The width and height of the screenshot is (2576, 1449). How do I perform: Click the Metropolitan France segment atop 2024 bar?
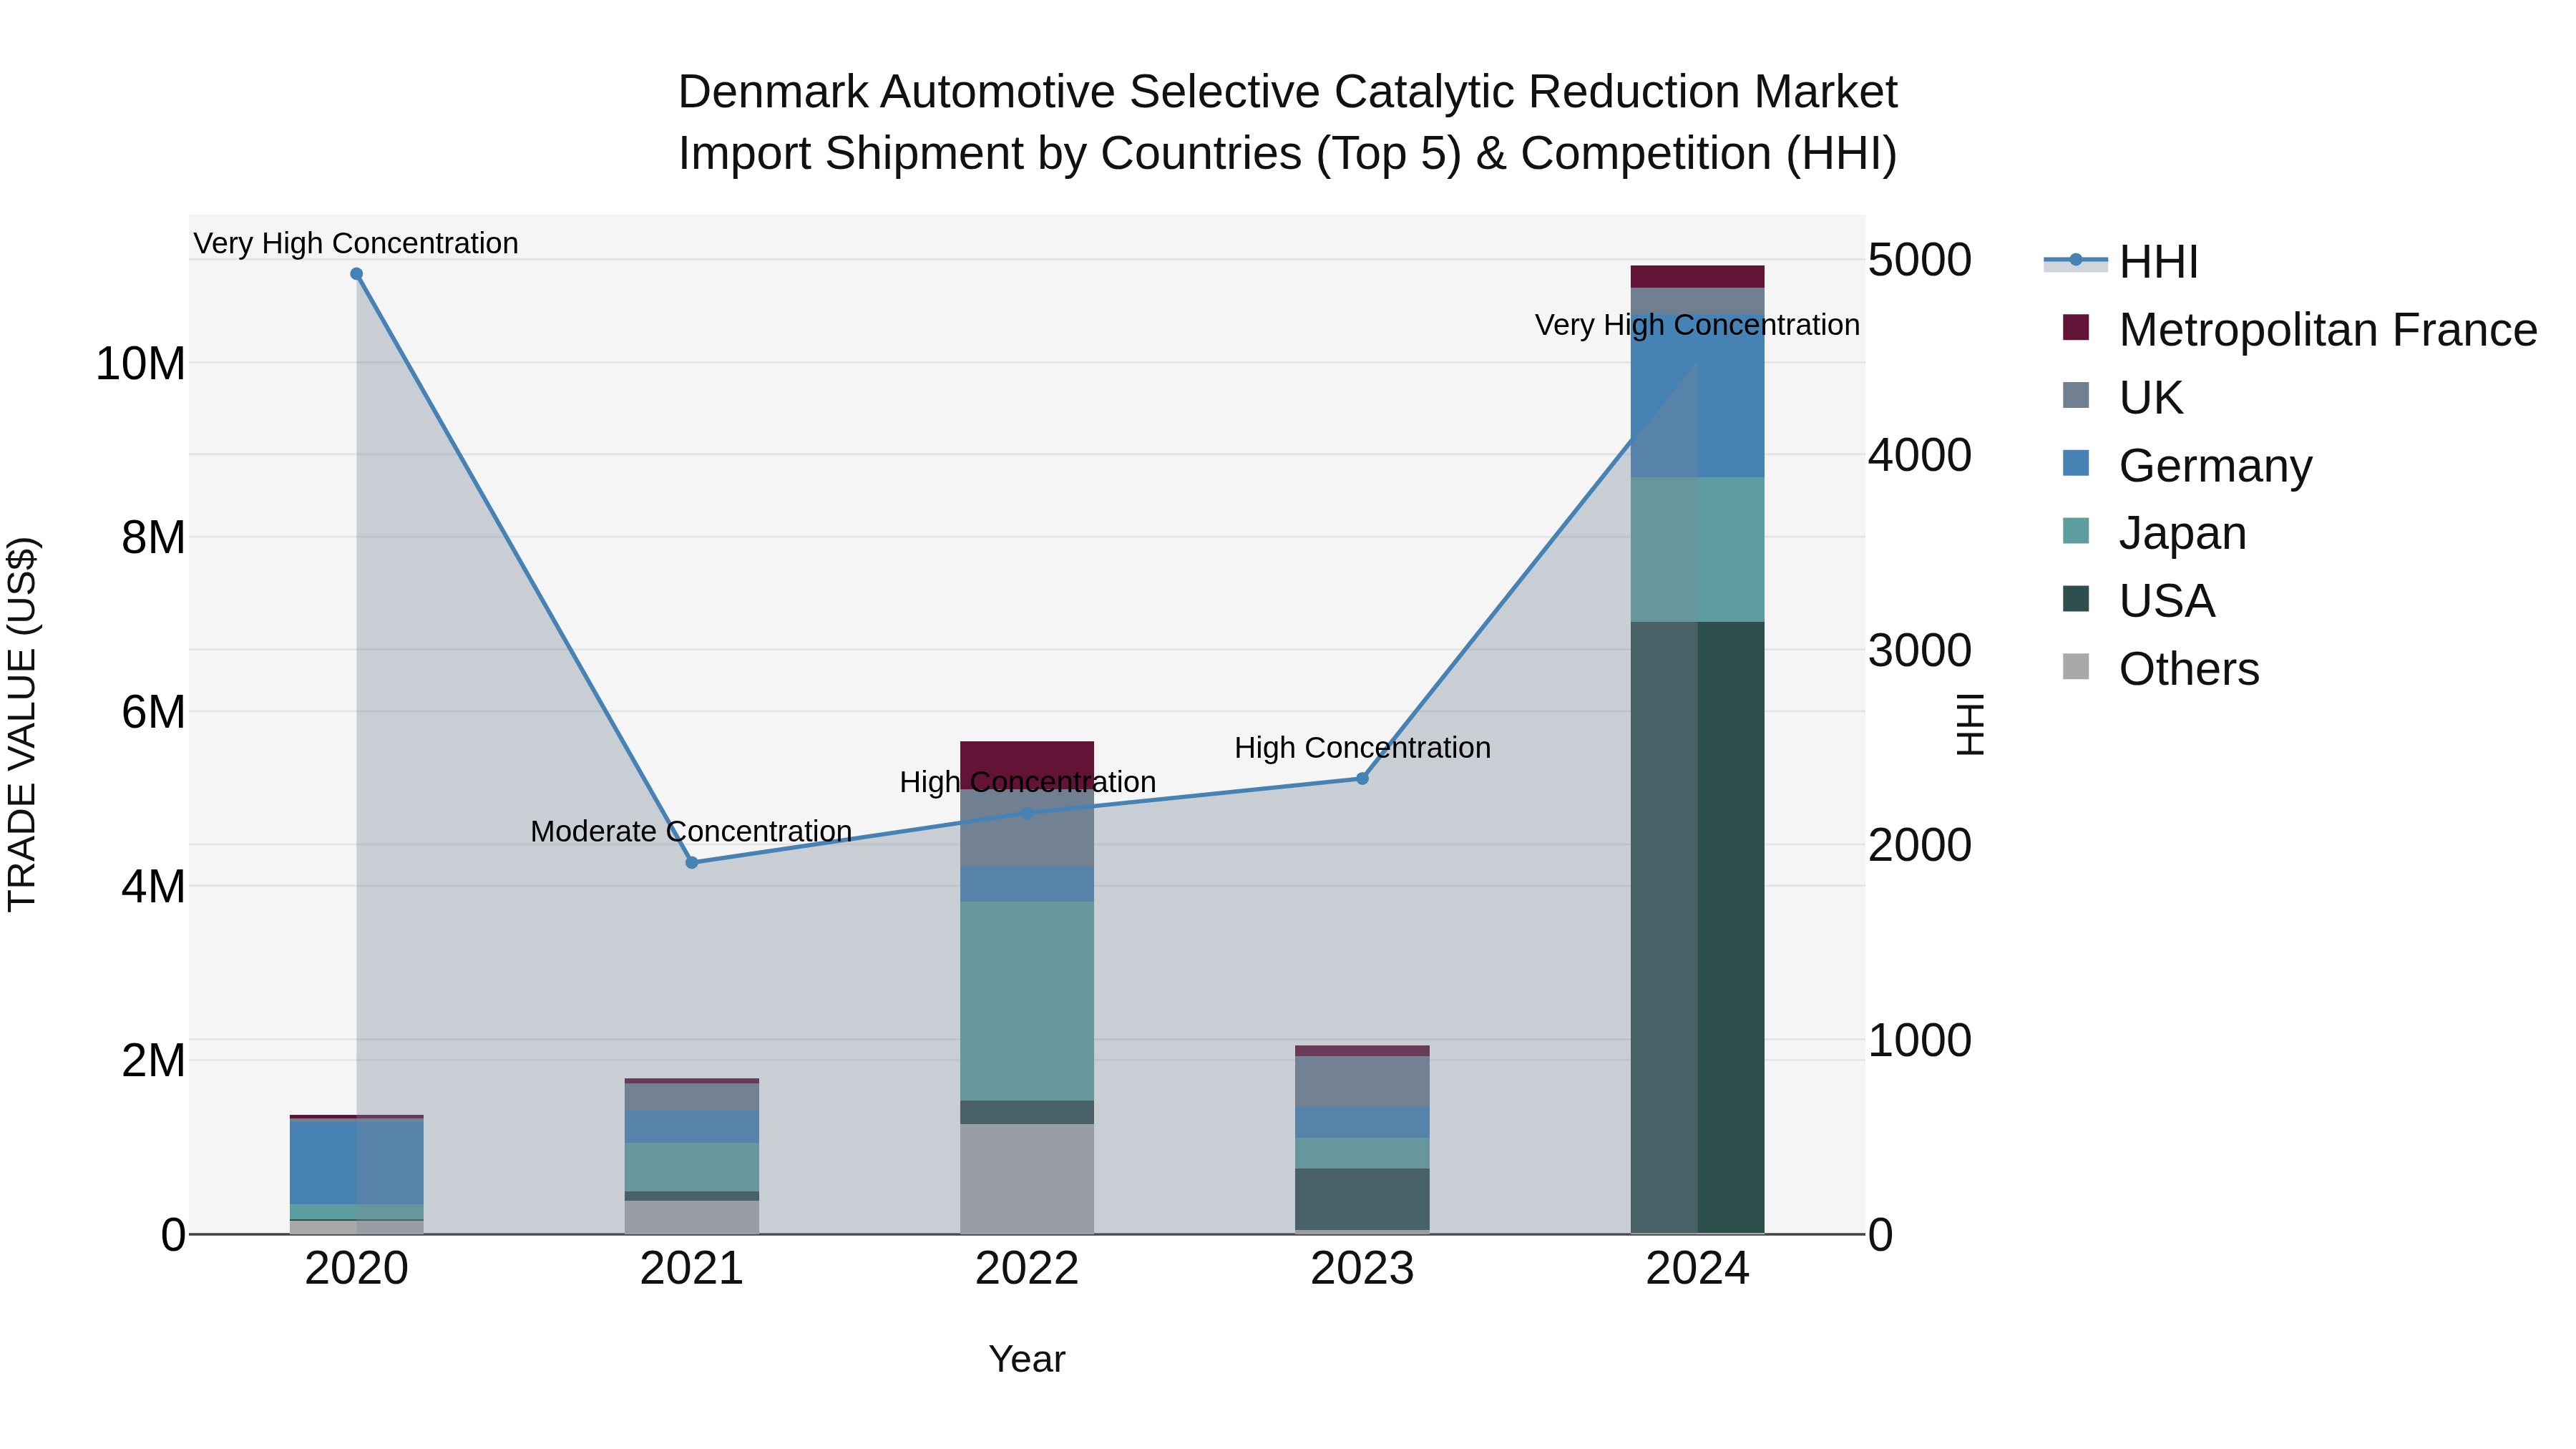click(1697, 277)
